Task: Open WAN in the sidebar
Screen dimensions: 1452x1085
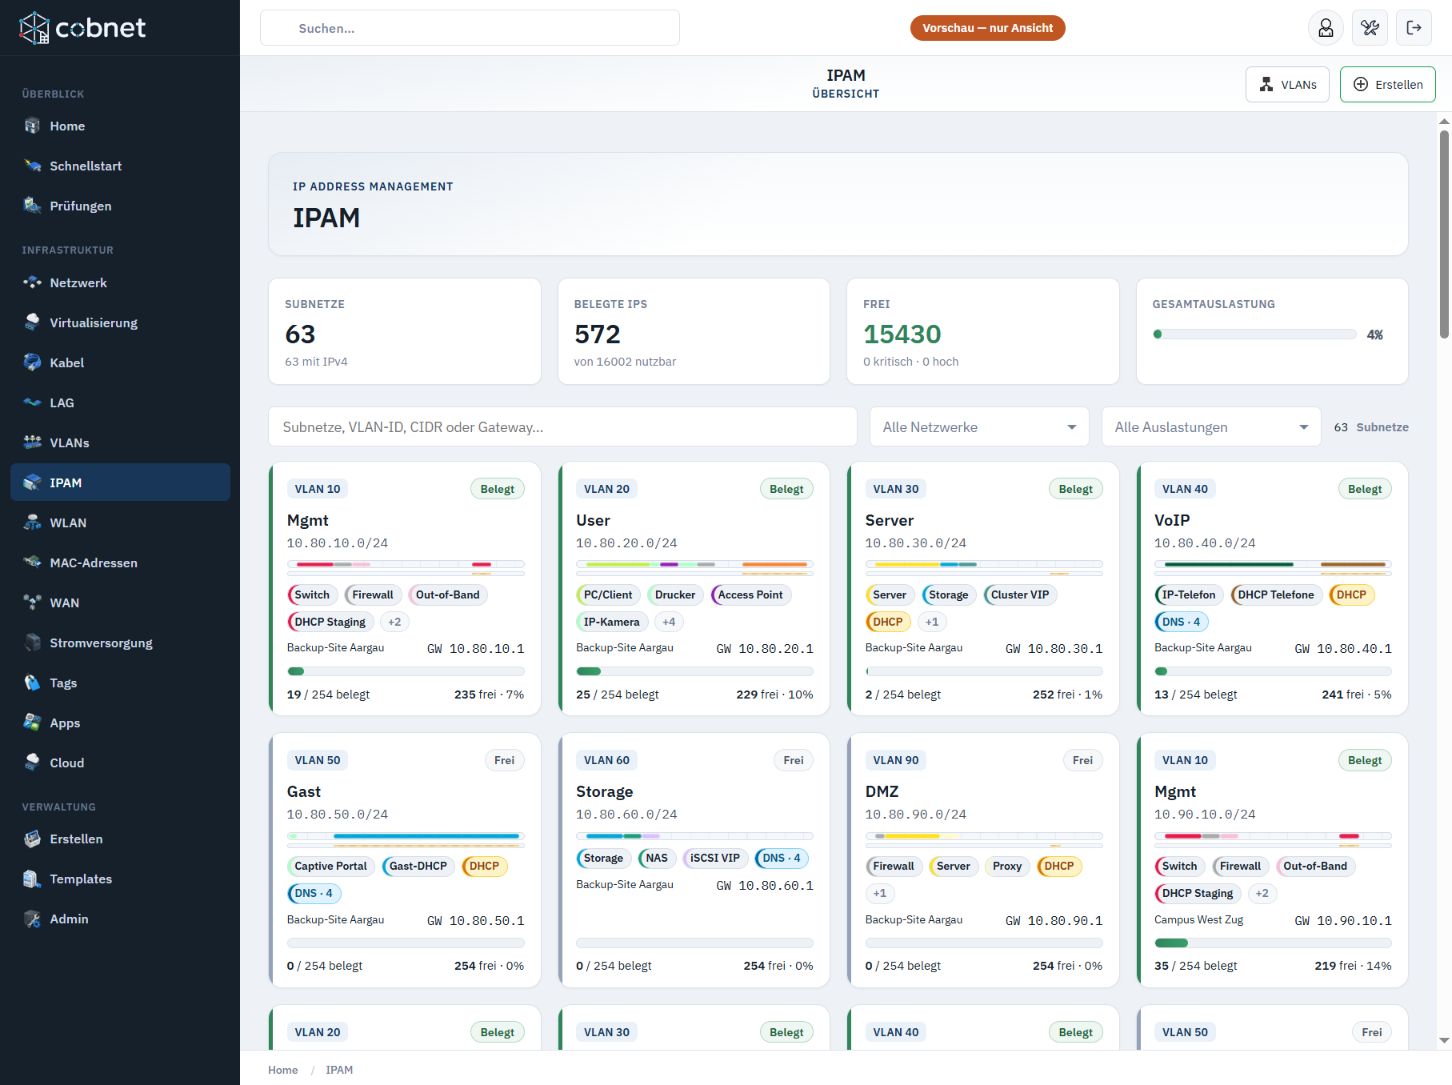Action: pyautogui.click(x=120, y=603)
